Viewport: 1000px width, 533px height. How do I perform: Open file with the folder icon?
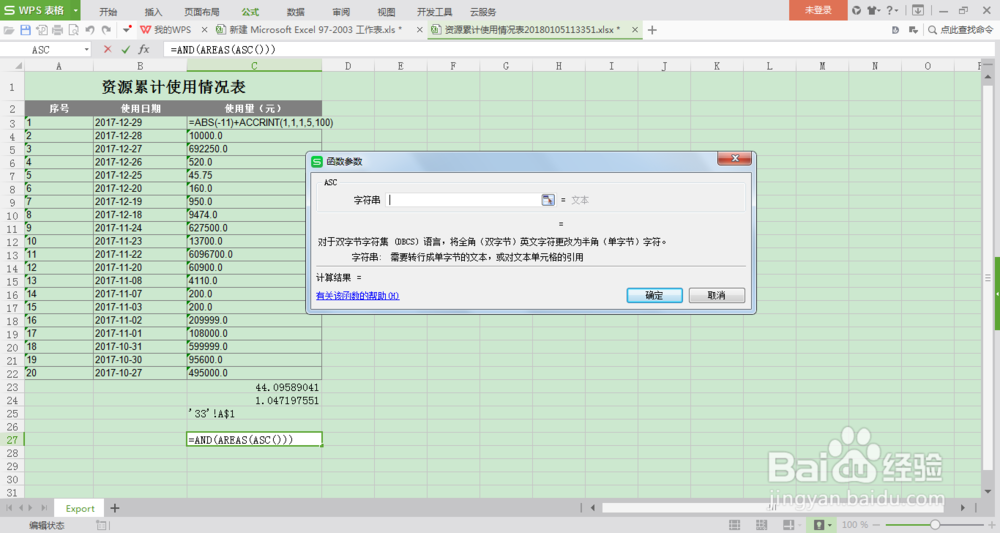(9, 30)
